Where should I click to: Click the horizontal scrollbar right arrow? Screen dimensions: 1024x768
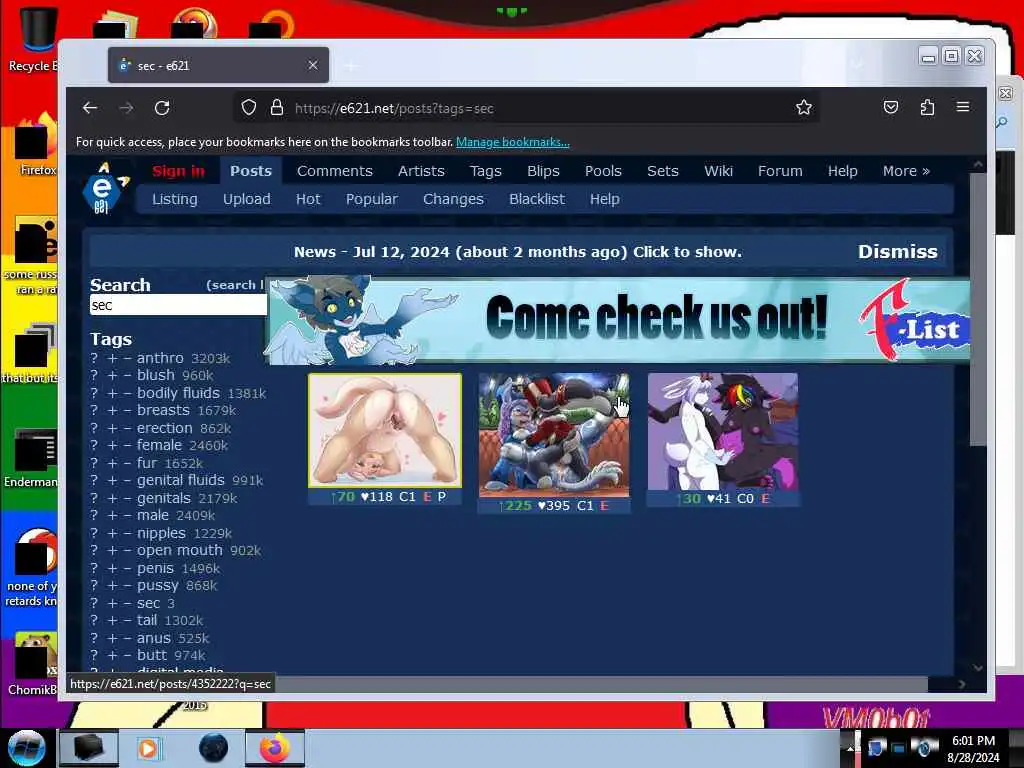pyautogui.click(x=961, y=684)
